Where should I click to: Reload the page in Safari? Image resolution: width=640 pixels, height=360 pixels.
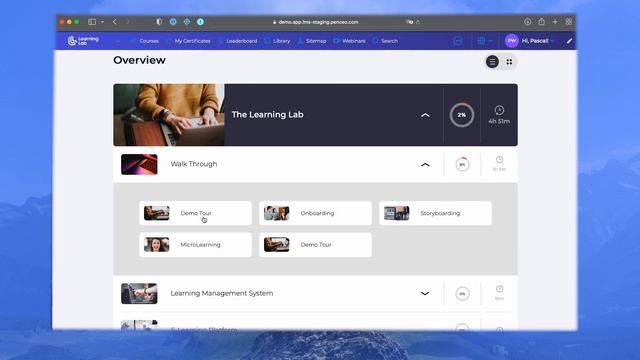click(418, 22)
